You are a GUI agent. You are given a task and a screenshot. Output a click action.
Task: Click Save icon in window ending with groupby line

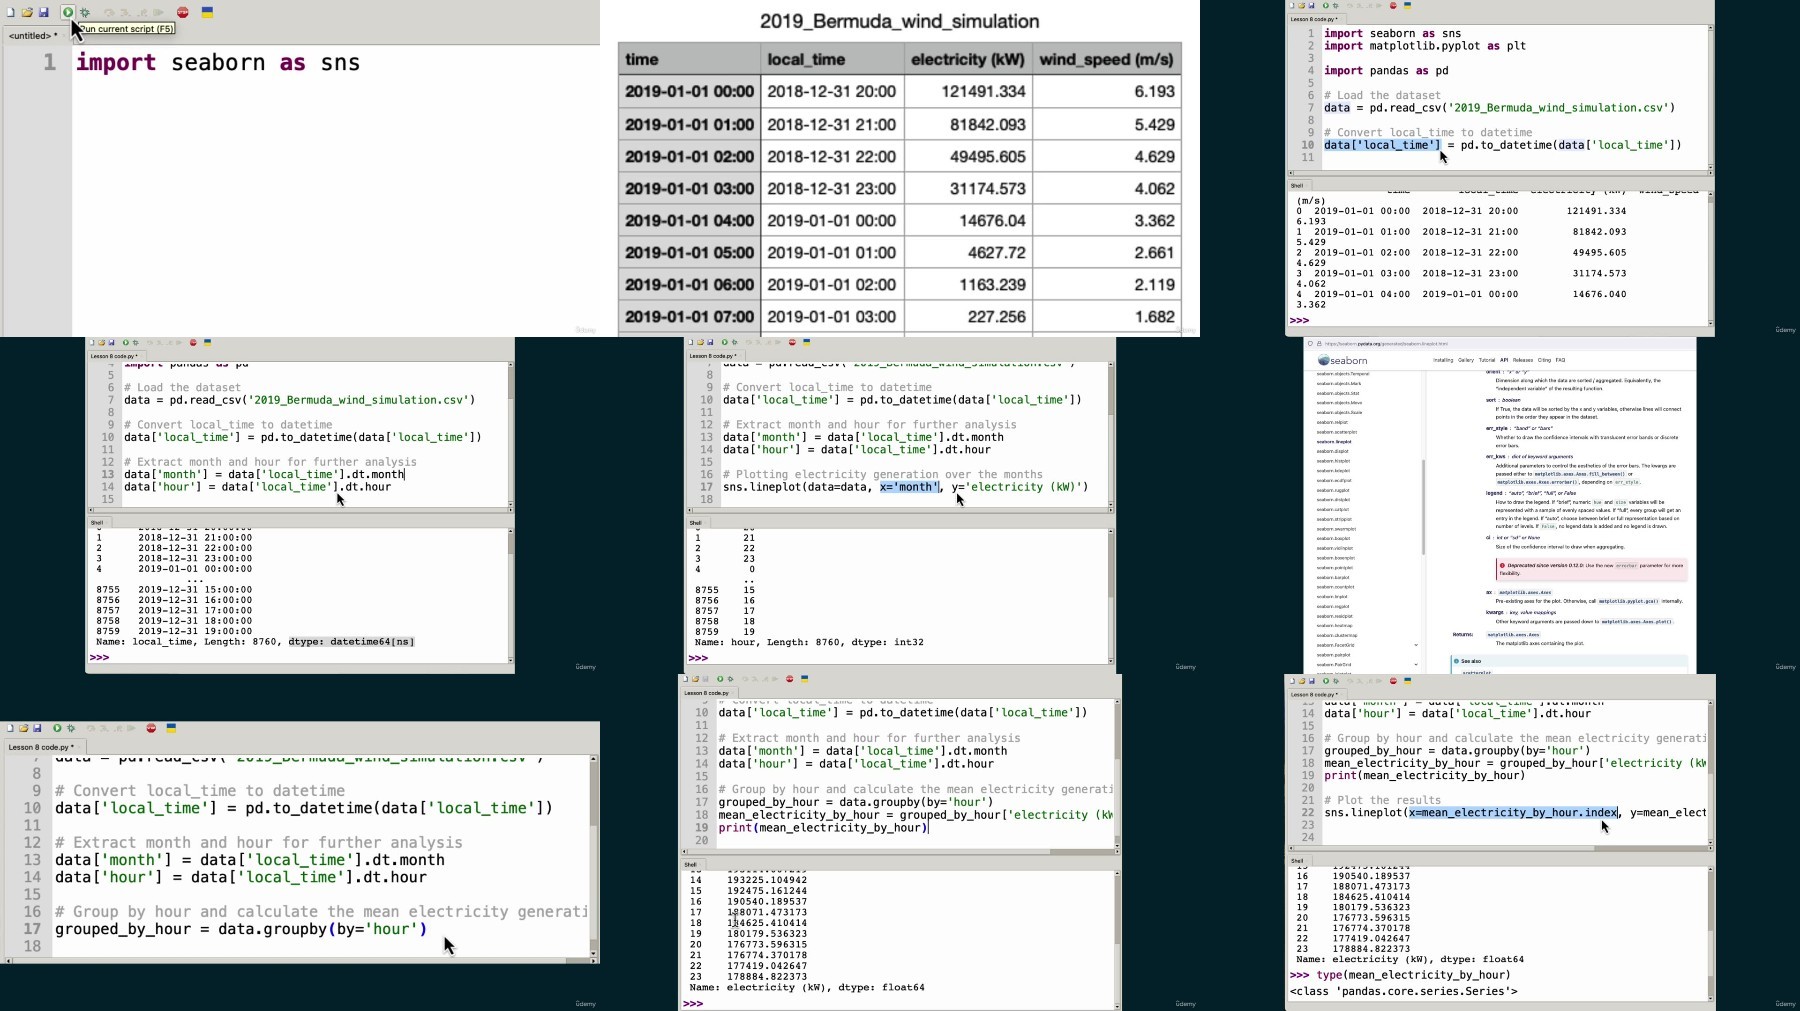37,728
